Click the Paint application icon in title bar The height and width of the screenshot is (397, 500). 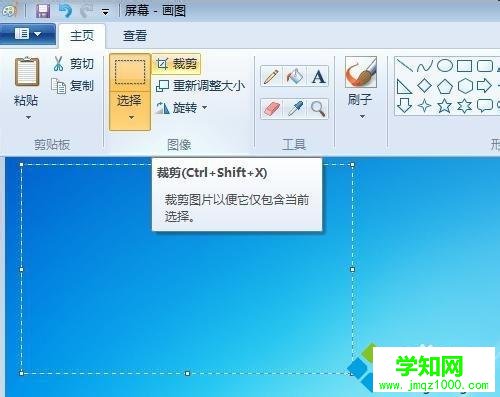click(x=9, y=11)
